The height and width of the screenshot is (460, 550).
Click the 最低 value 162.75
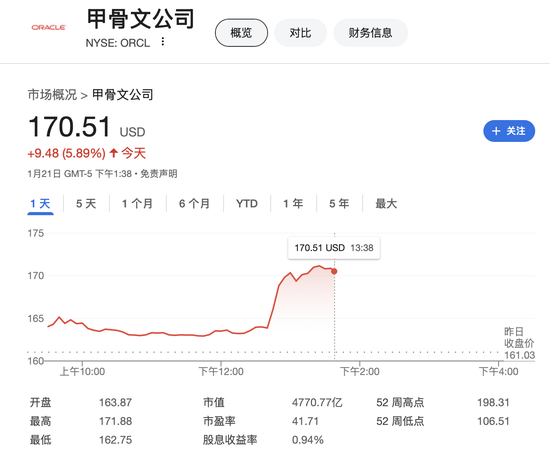tap(115, 440)
